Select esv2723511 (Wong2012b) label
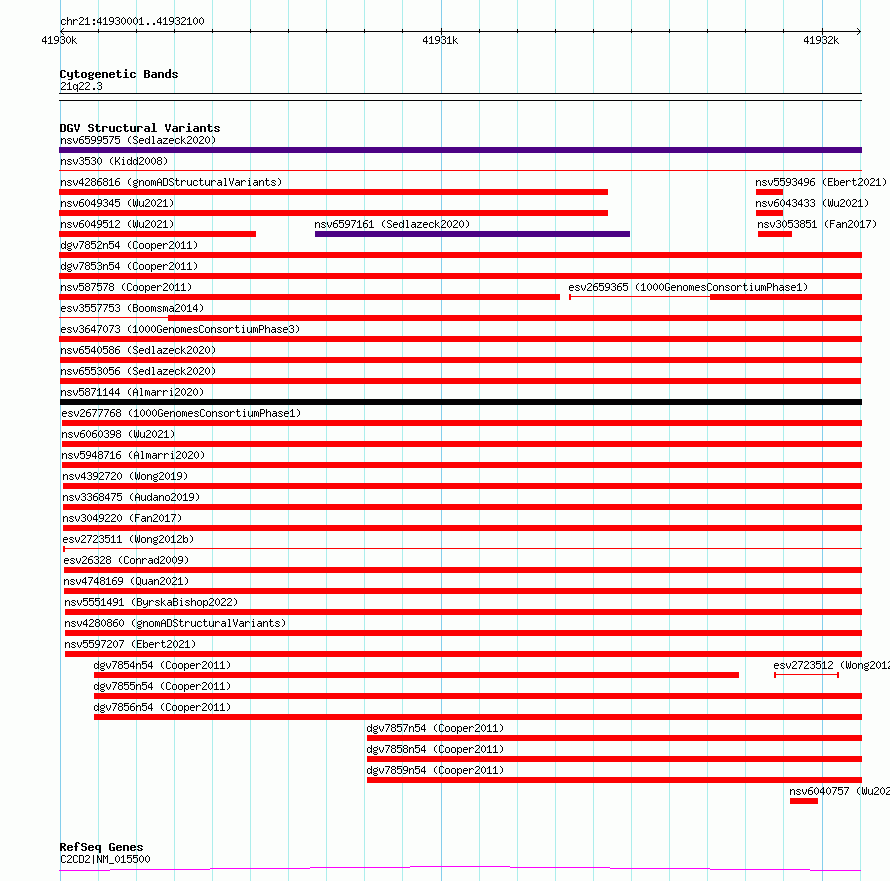The width and height of the screenshot is (890, 881). click(x=128, y=539)
